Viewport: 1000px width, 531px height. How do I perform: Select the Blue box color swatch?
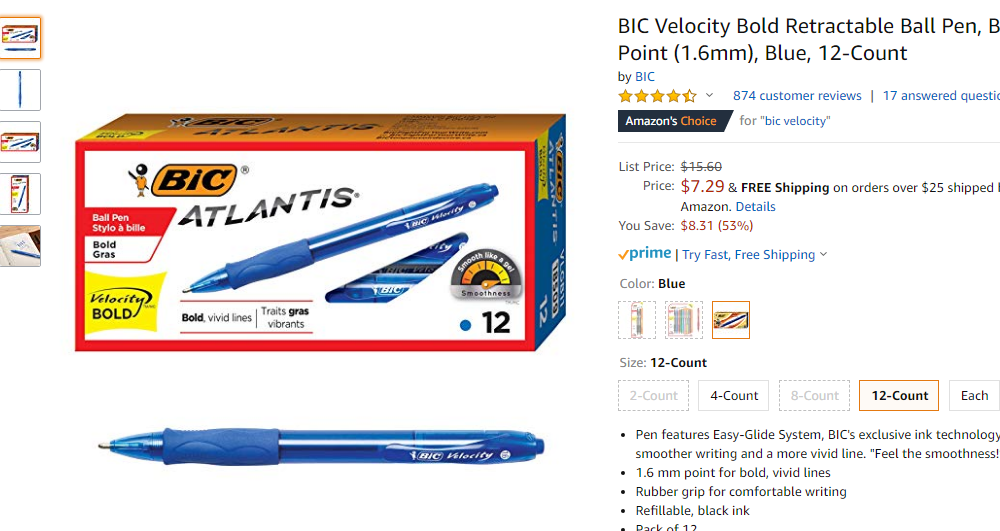click(731, 320)
